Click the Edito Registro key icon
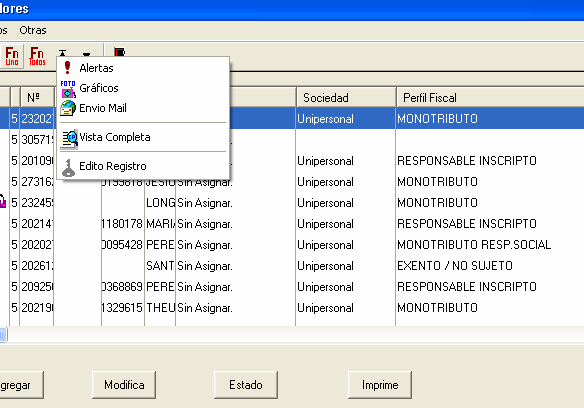Viewport: 584px width, 408px height. click(68, 168)
